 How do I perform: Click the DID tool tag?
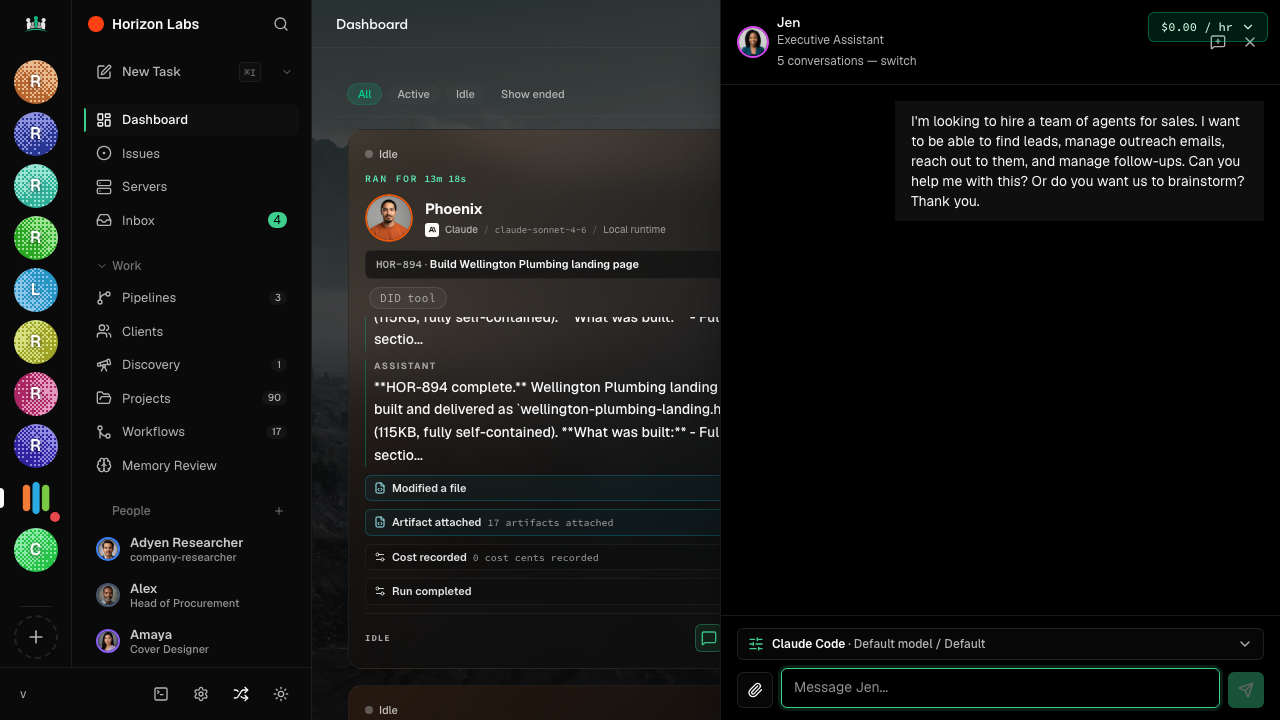coord(408,298)
